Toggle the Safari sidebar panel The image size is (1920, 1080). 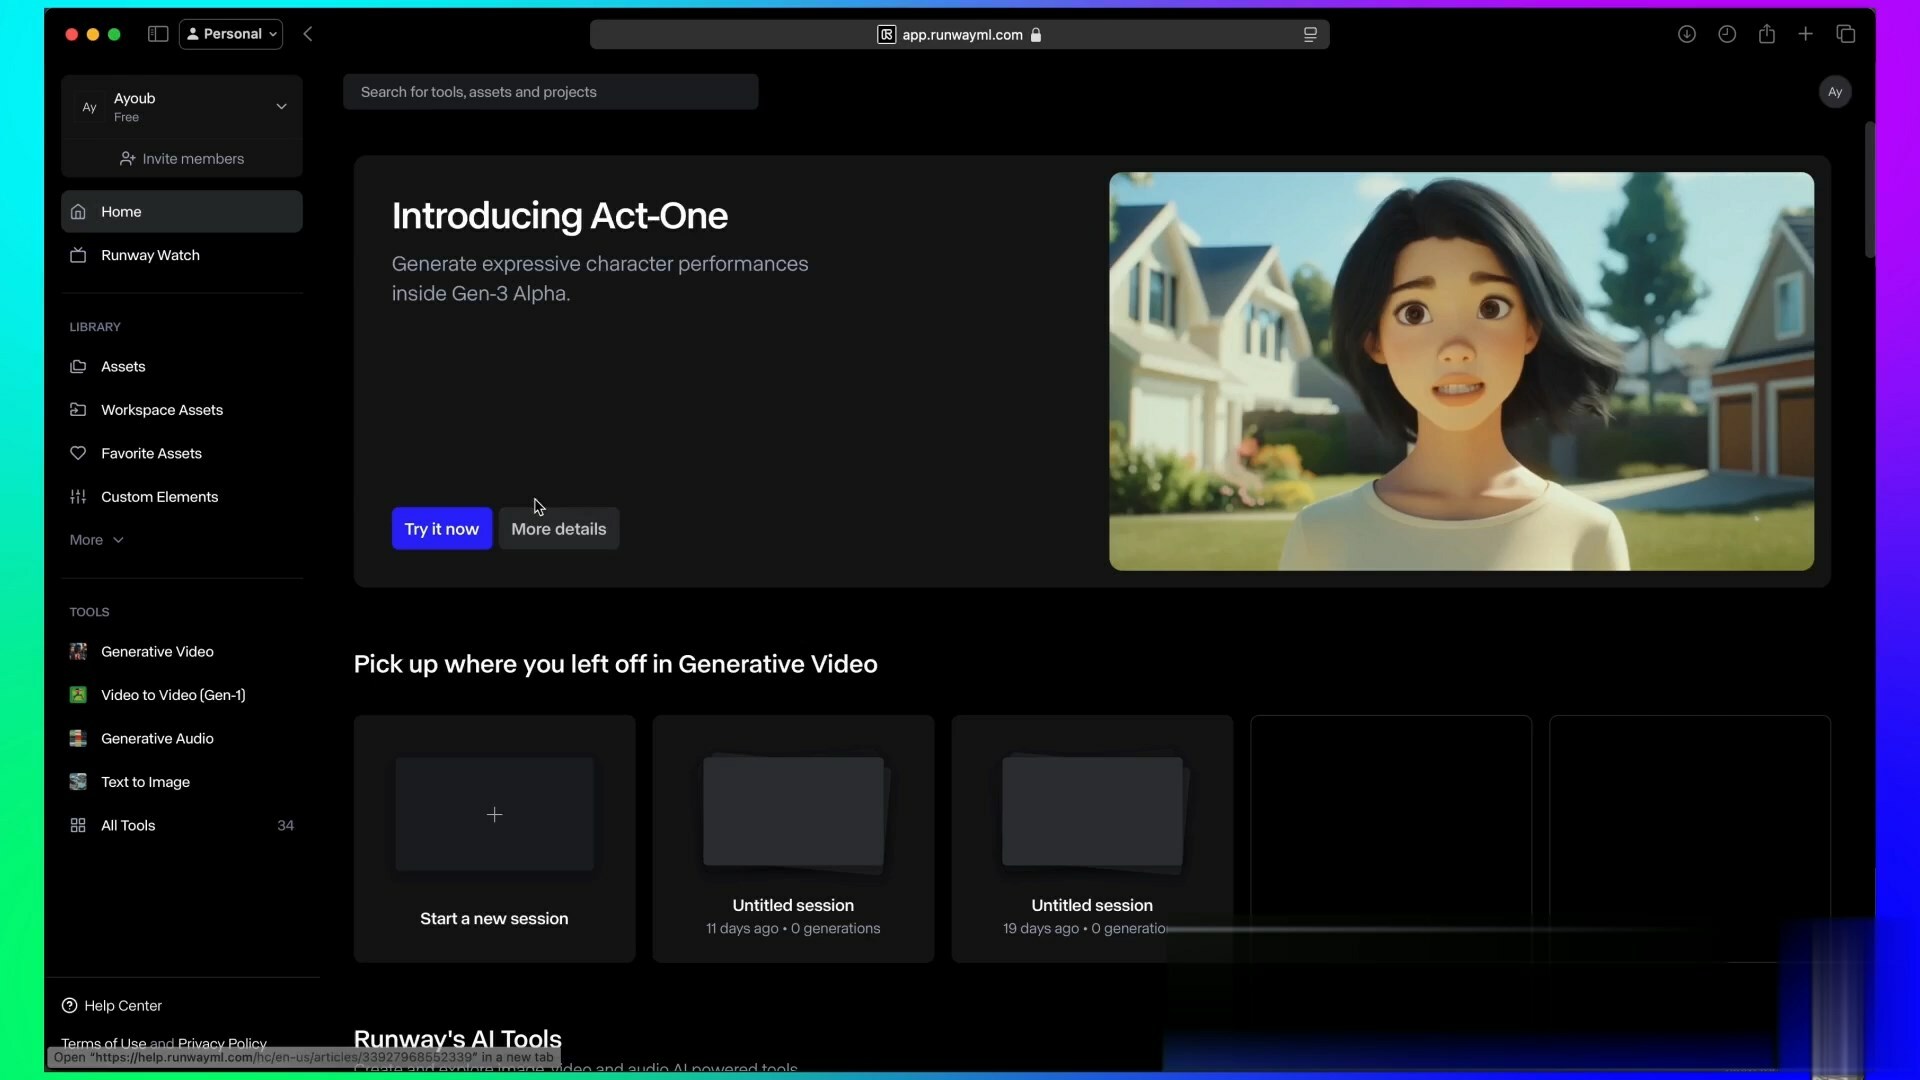pos(158,34)
